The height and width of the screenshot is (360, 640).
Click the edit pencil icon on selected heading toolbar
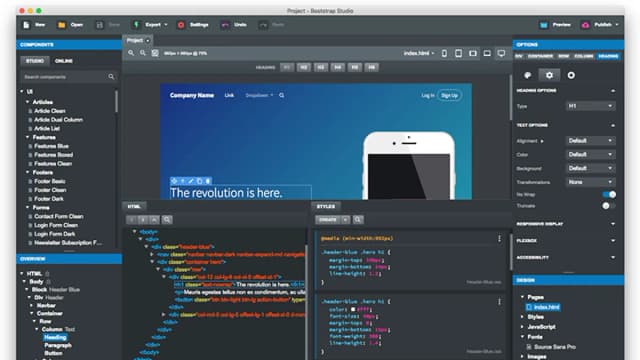pos(191,181)
